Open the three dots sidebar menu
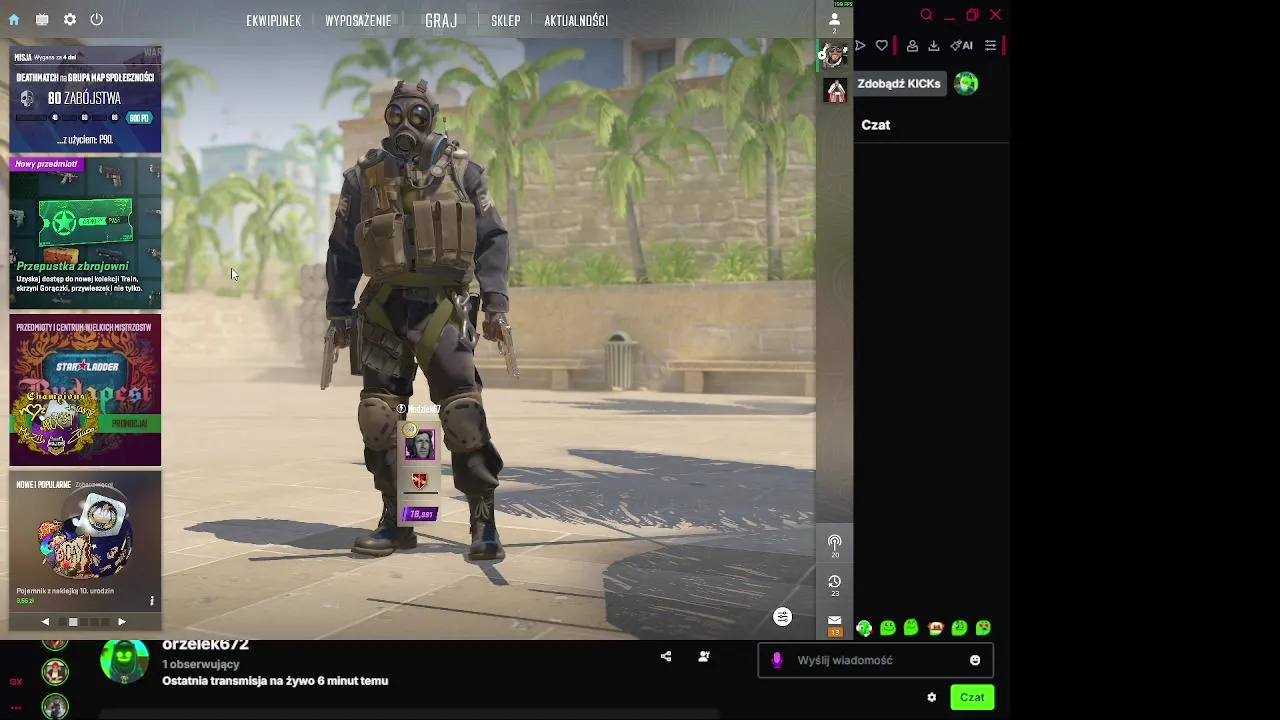Viewport: 1280px width, 720px height. [16, 707]
